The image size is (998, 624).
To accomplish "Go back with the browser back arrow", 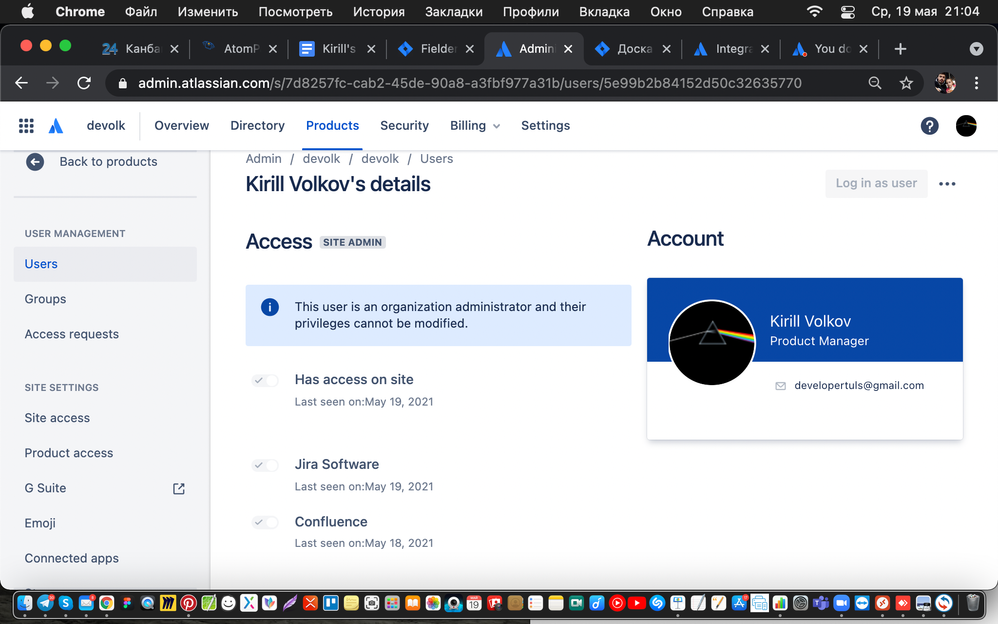I will pos(22,83).
